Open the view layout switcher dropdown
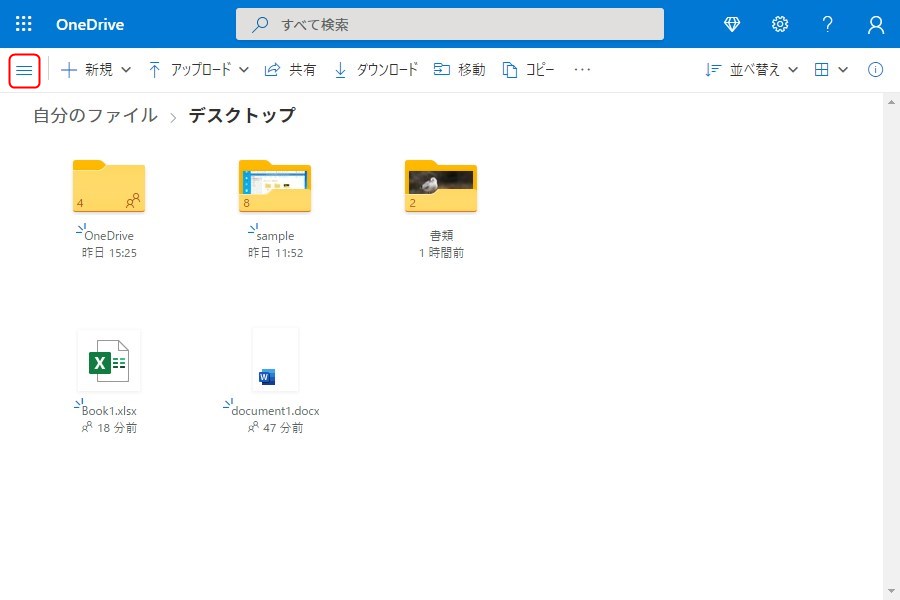This screenshot has width=900, height=600. (x=830, y=70)
